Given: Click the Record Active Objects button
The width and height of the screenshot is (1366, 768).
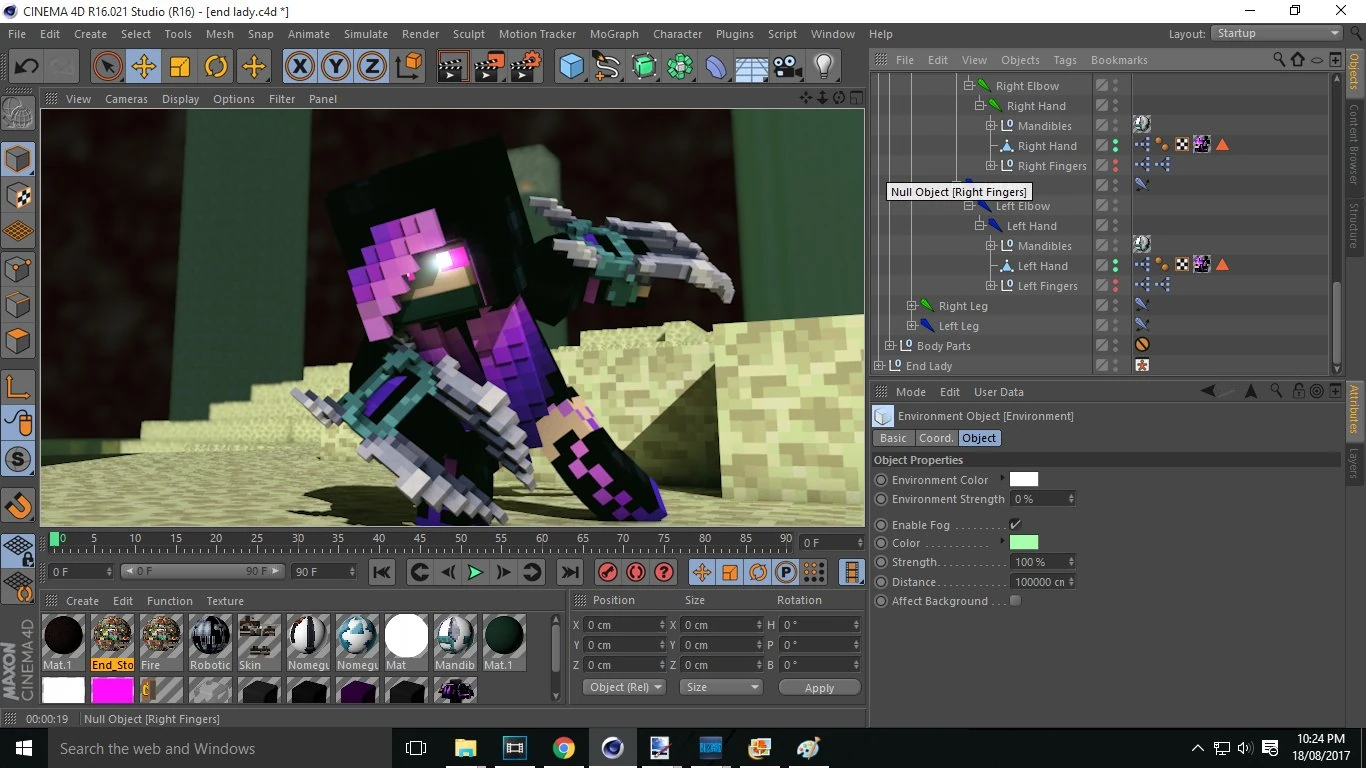Looking at the screenshot, I should pos(607,572).
